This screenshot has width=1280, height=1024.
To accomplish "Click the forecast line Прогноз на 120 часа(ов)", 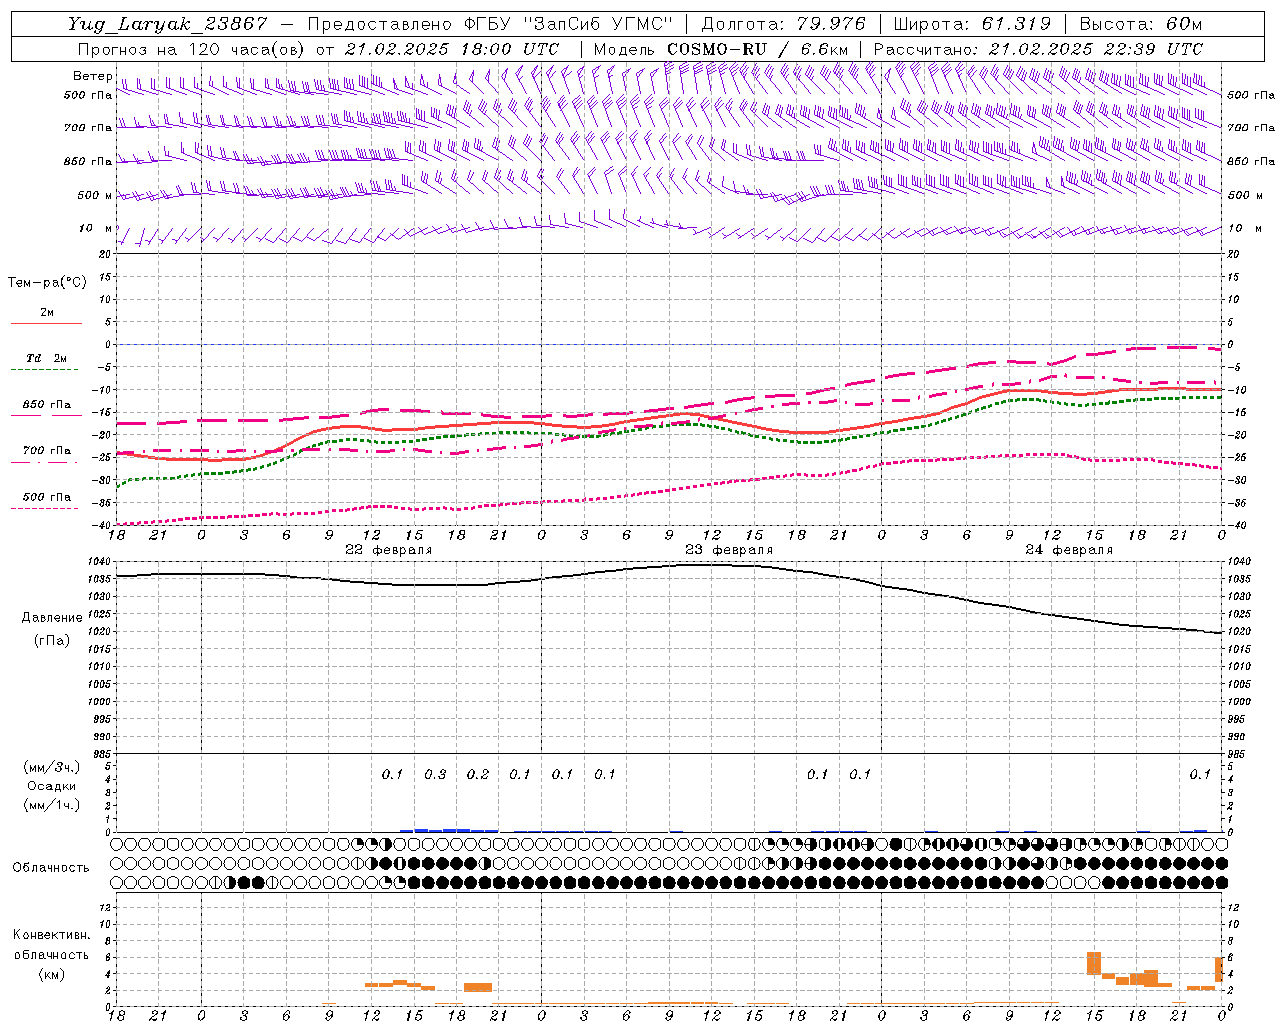I will tap(193, 49).
